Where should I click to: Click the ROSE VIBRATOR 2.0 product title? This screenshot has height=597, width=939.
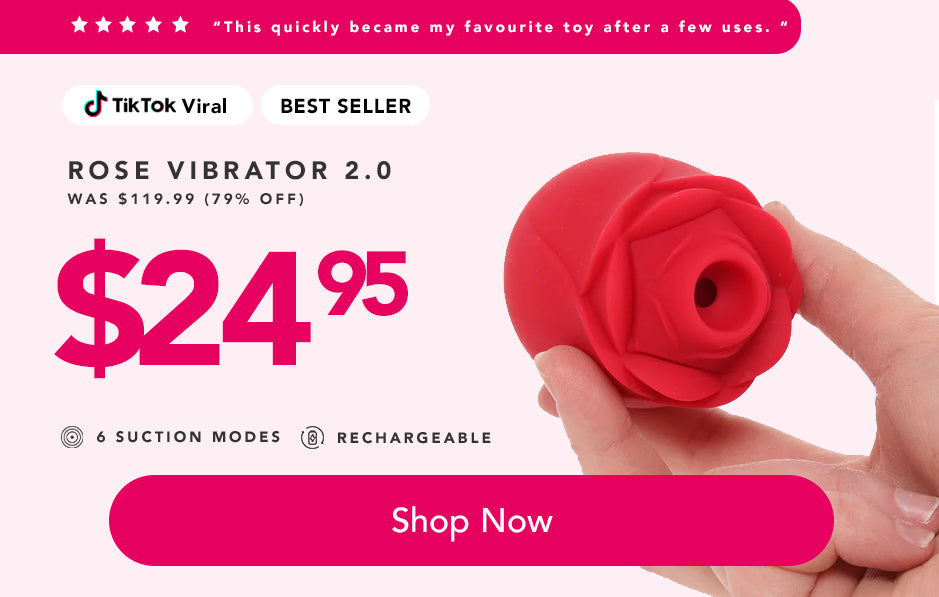point(230,170)
